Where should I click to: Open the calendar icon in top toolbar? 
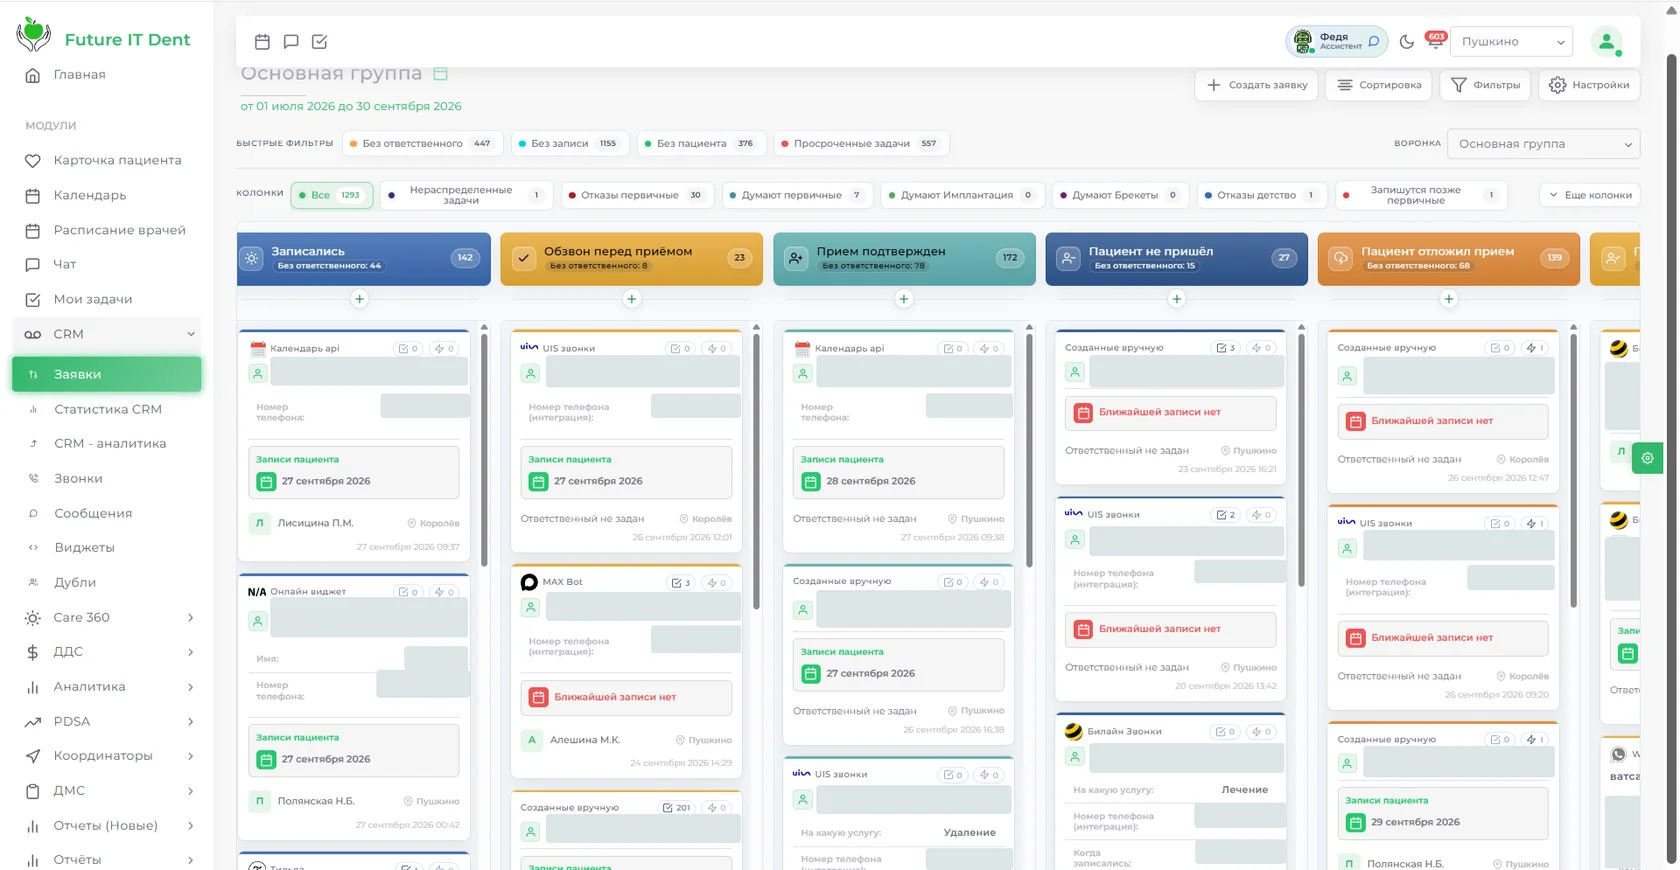[262, 42]
